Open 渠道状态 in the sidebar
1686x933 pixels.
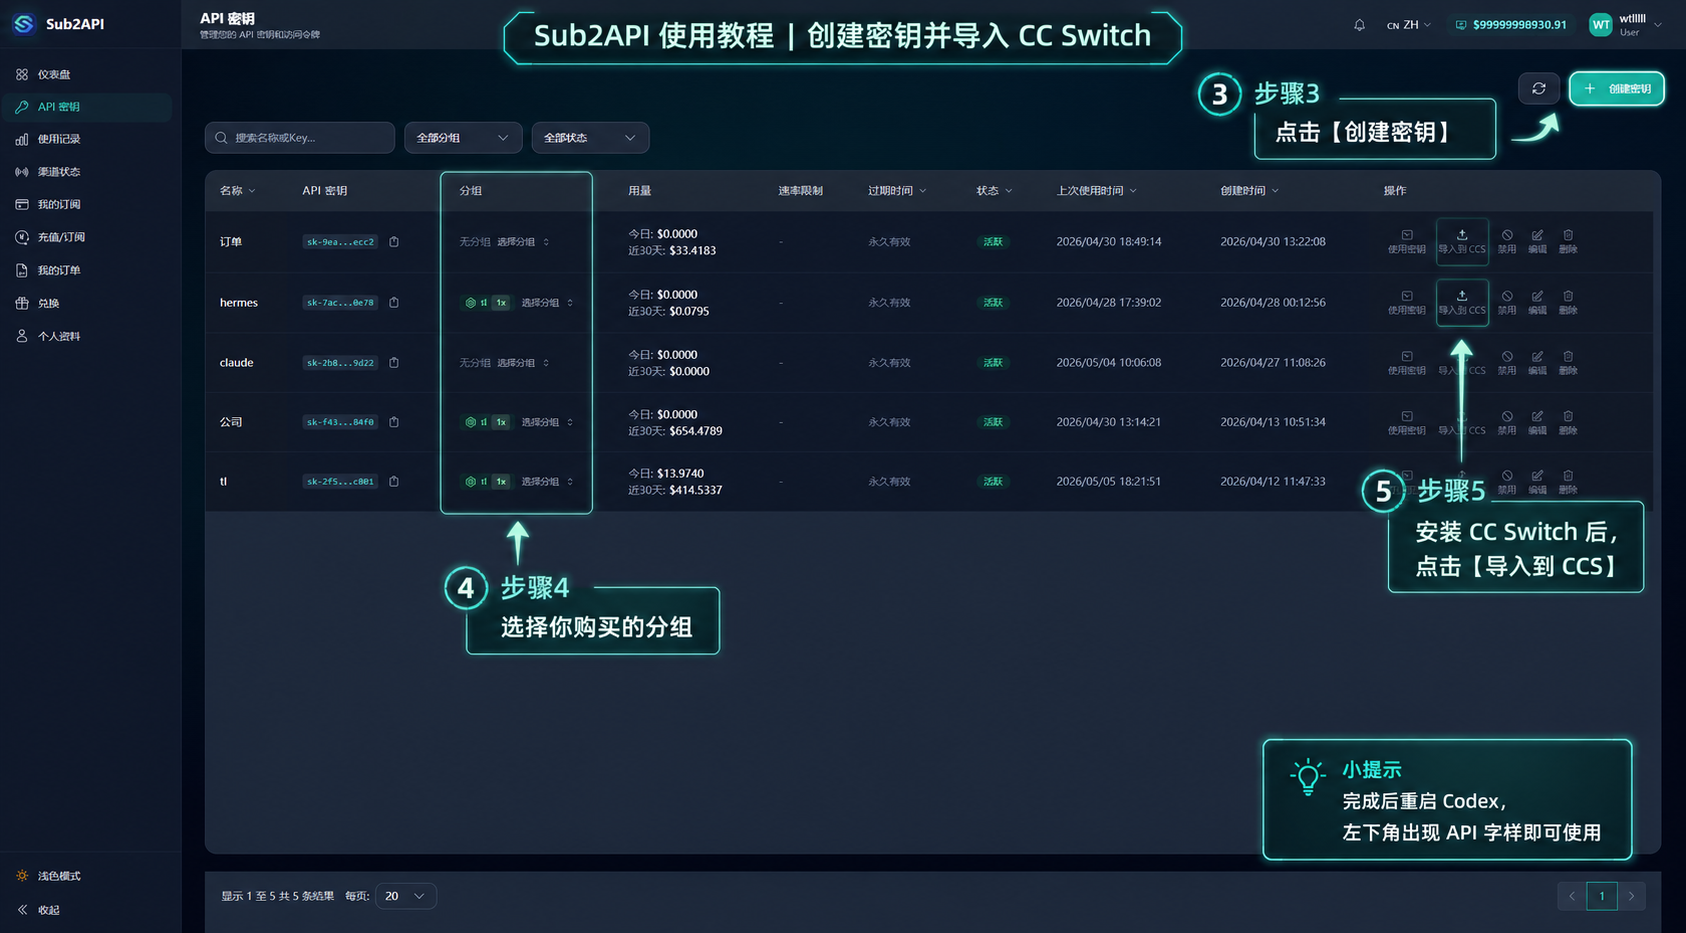click(88, 172)
